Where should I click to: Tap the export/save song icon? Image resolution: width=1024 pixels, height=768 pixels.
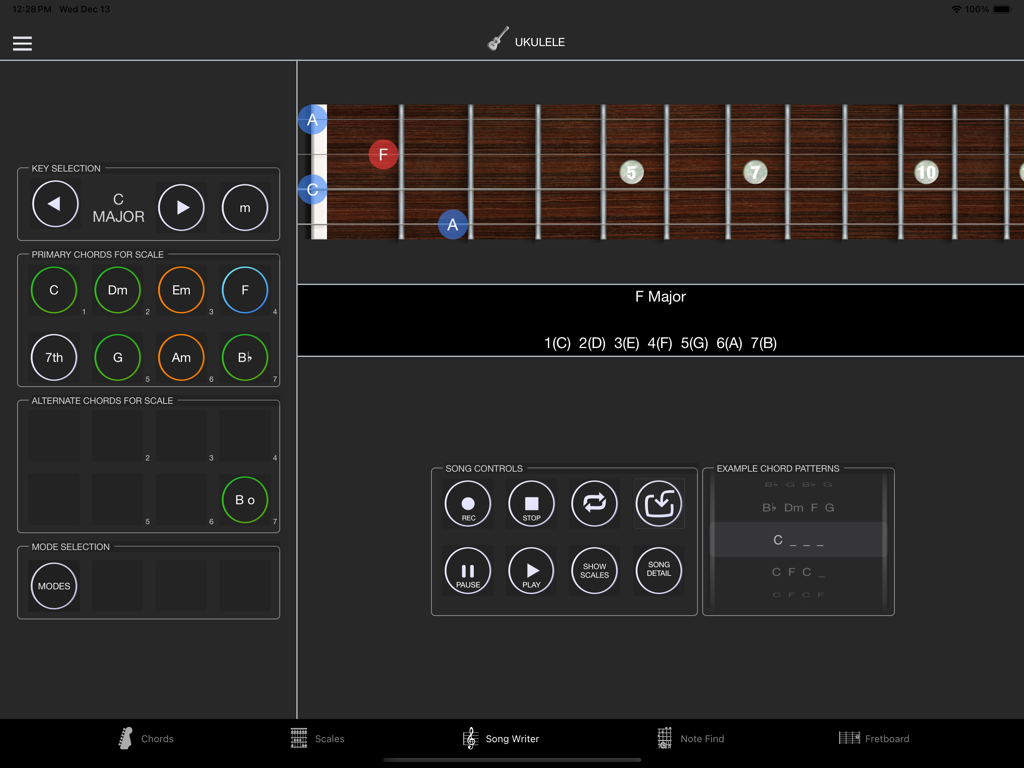pos(658,503)
